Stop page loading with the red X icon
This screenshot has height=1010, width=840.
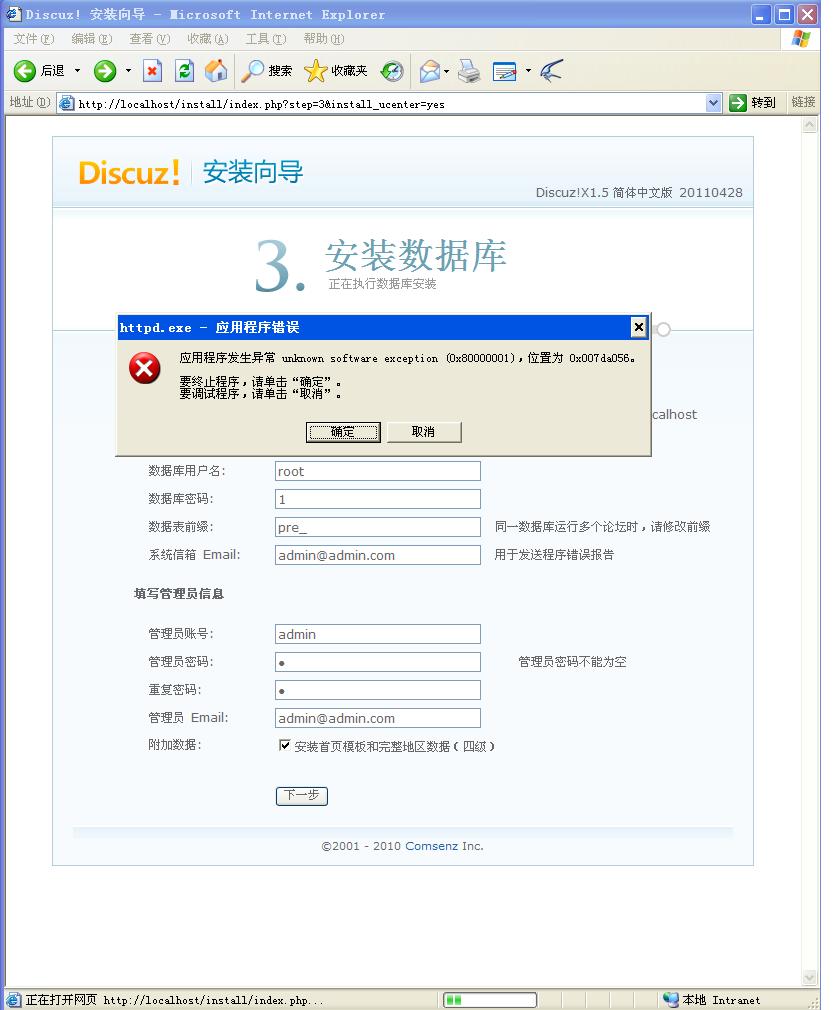coord(152,71)
